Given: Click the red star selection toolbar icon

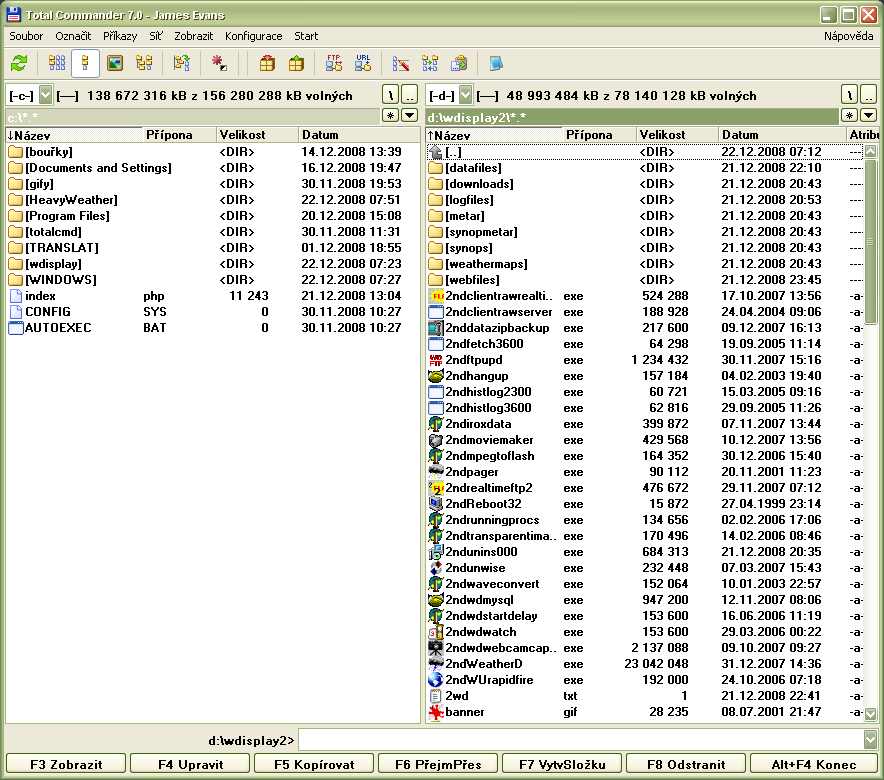Looking at the screenshot, I should 219,63.
